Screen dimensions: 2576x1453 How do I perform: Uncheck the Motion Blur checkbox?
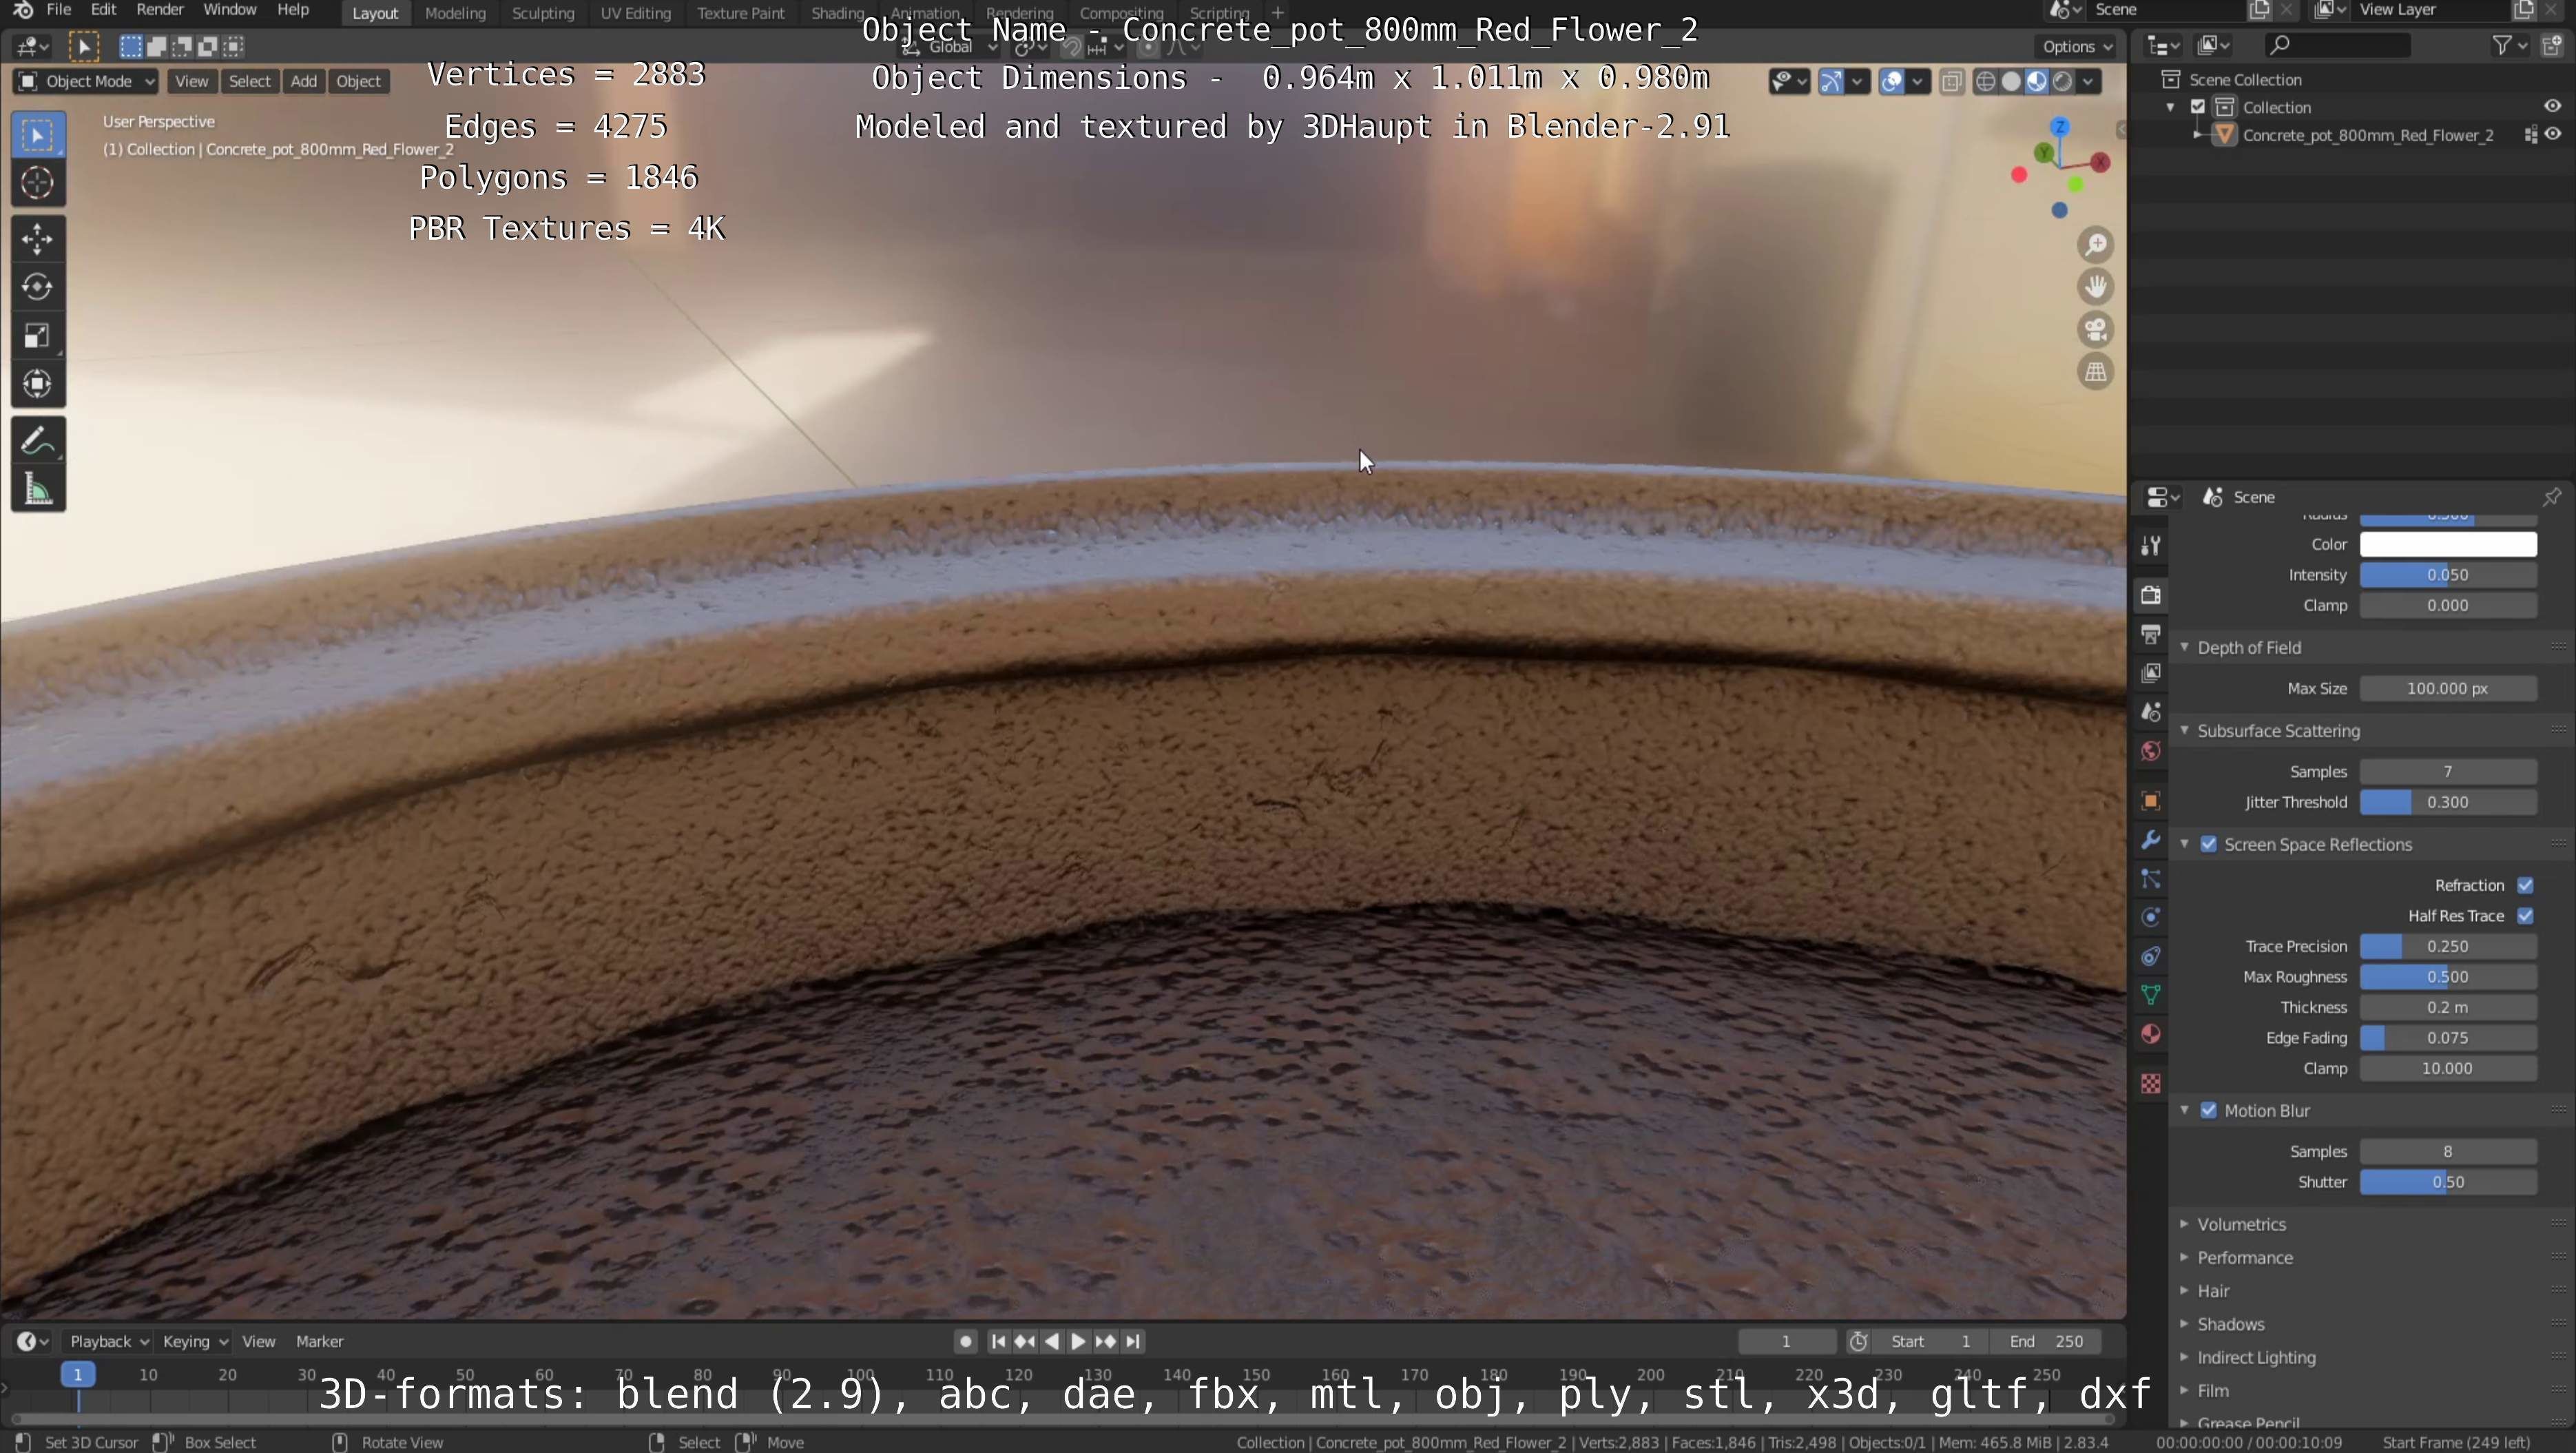[2209, 1111]
